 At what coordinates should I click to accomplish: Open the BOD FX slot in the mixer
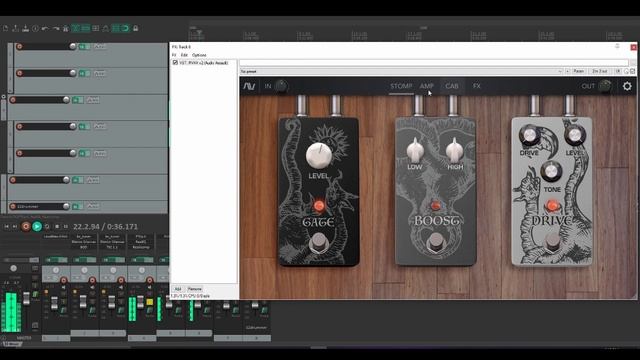tap(84, 247)
